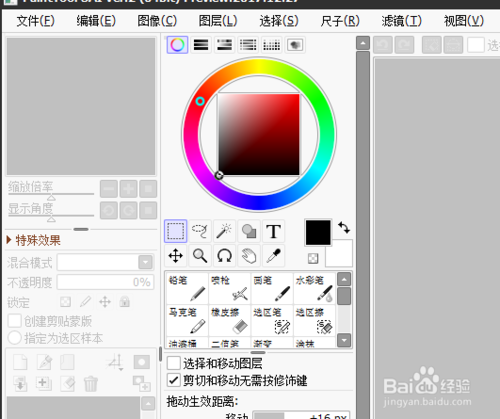Show the RGB slider panel
500x419 pixels.
tap(201, 45)
